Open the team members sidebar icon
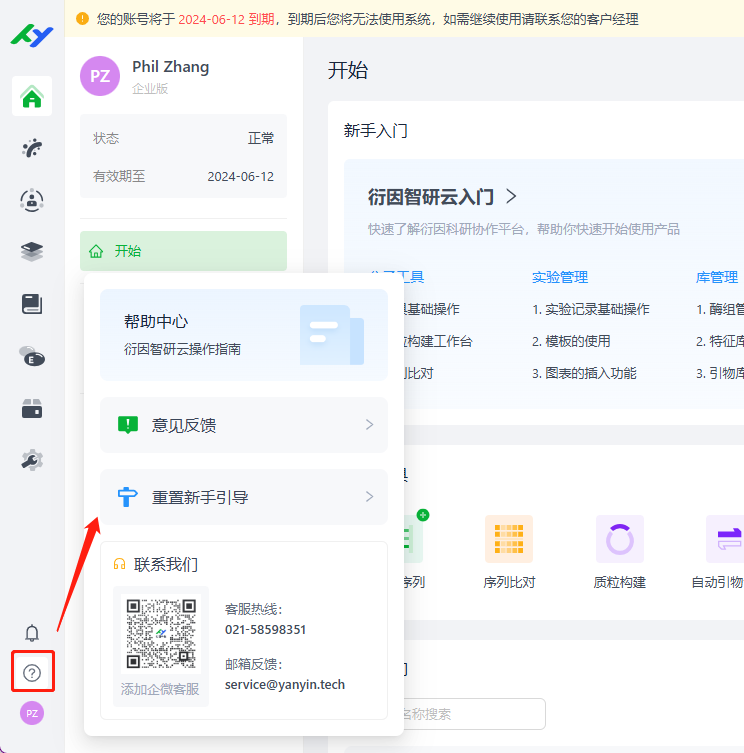 pos(32,200)
